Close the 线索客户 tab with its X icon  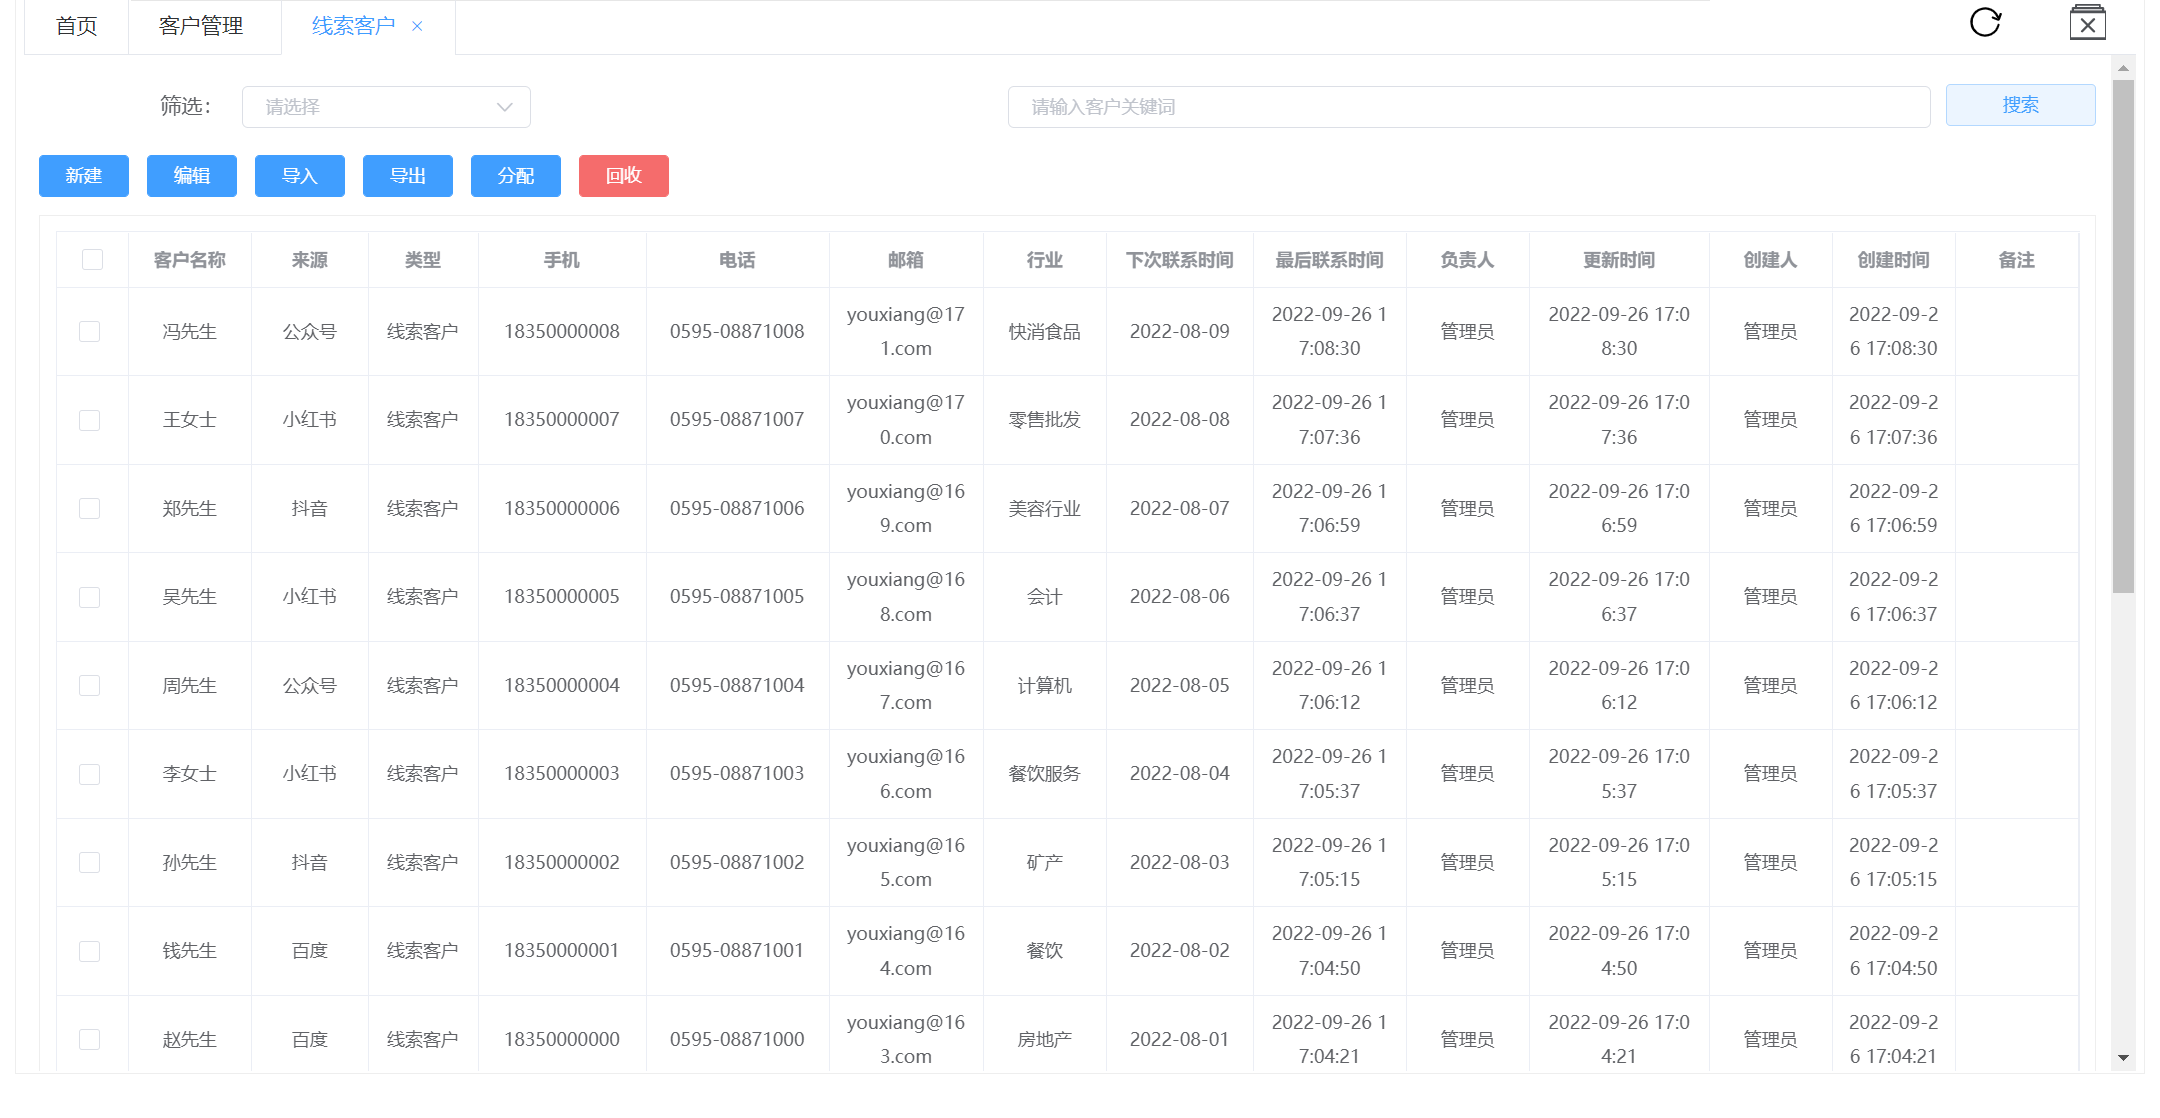[x=417, y=26]
